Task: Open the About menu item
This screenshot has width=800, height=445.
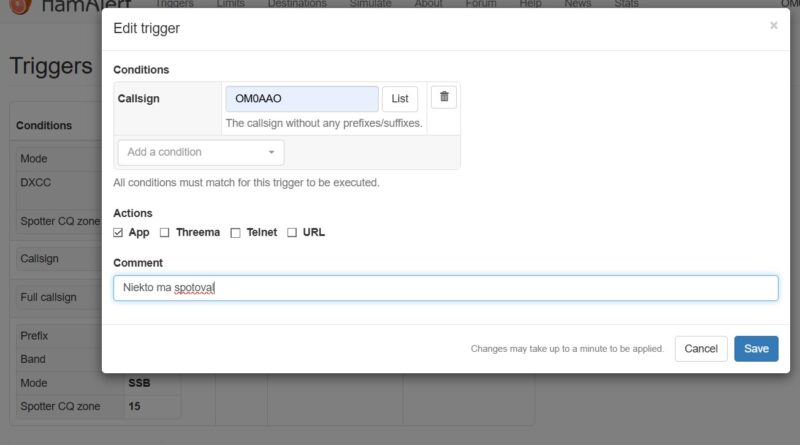Action: (x=429, y=4)
